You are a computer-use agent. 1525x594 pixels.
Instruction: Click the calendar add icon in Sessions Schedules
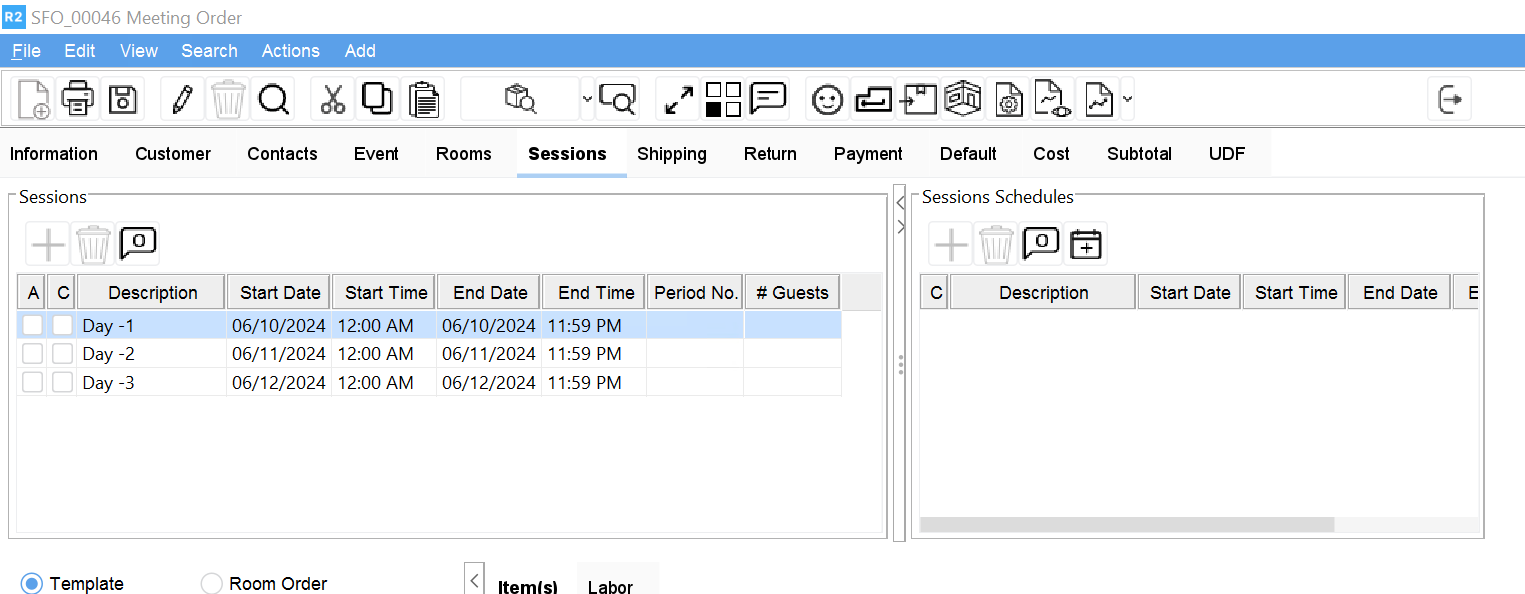pyautogui.click(x=1085, y=244)
